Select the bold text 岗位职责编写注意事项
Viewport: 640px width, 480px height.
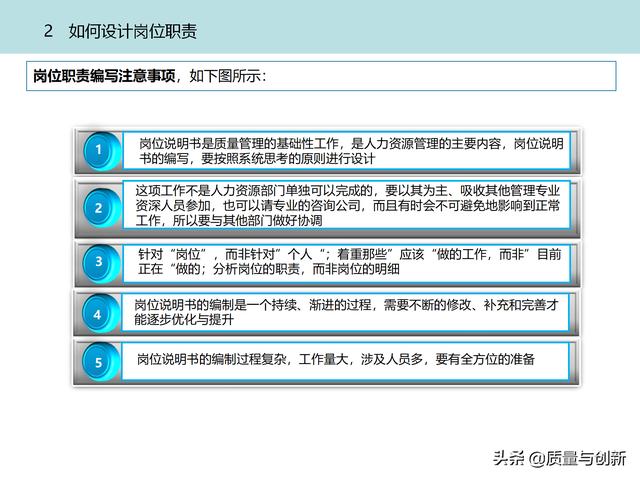(x=103, y=77)
